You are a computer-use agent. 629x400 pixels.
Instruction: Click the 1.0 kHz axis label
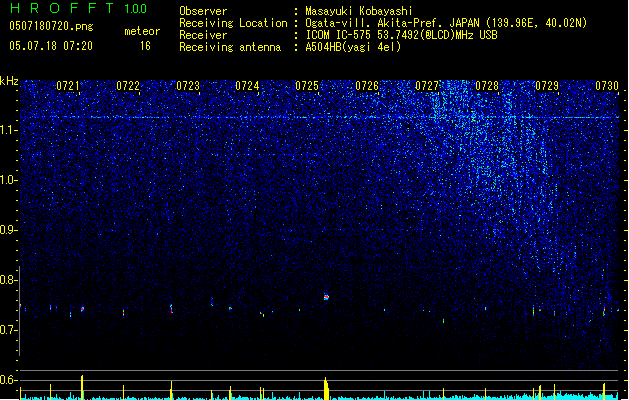pos(8,180)
